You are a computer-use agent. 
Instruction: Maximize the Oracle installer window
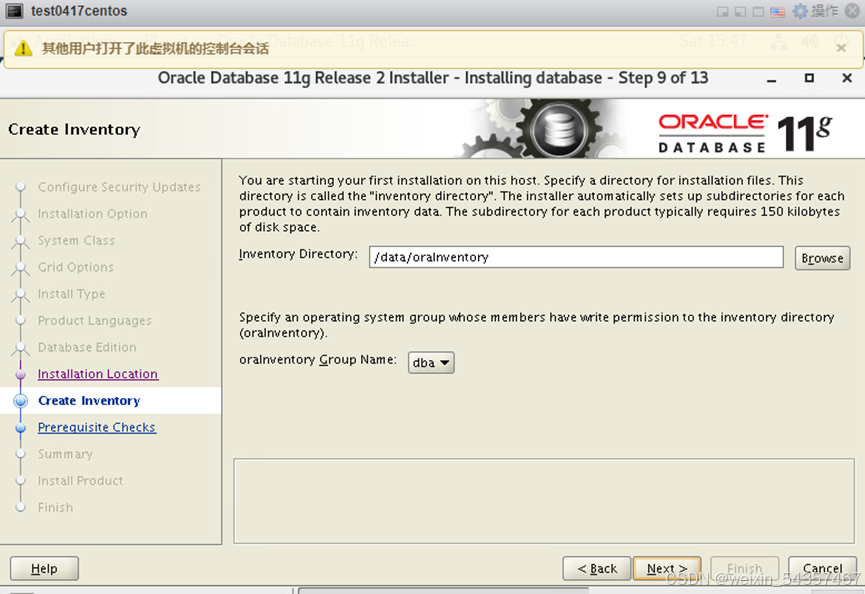point(809,78)
